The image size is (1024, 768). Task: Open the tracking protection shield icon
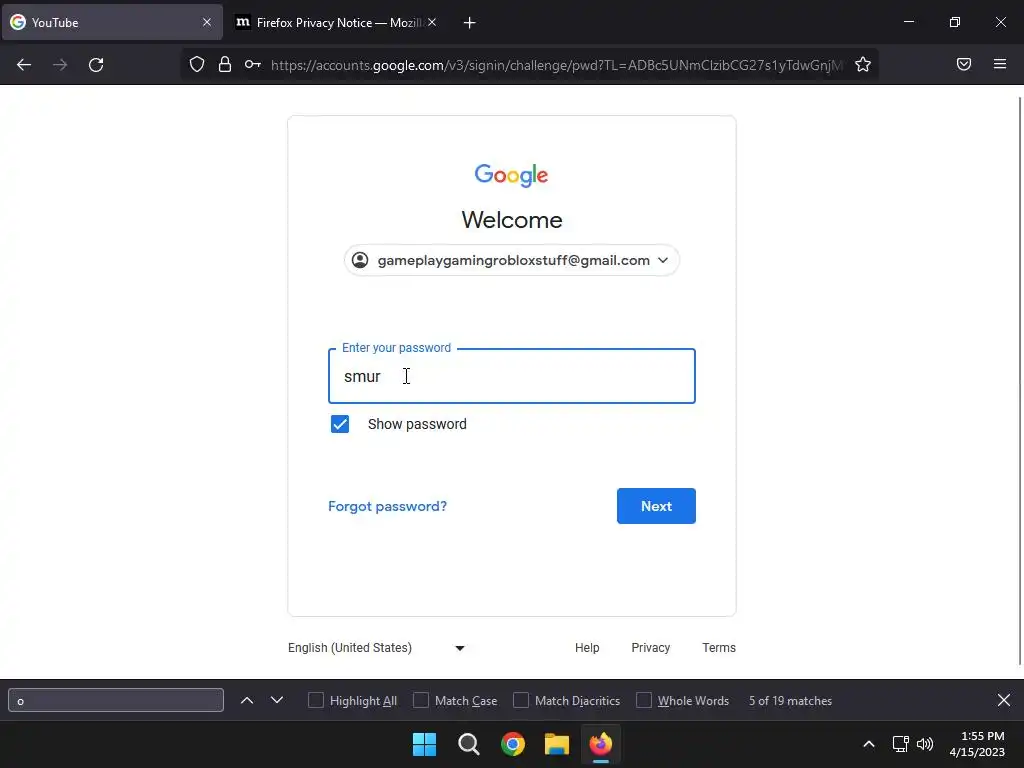(x=197, y=64)
